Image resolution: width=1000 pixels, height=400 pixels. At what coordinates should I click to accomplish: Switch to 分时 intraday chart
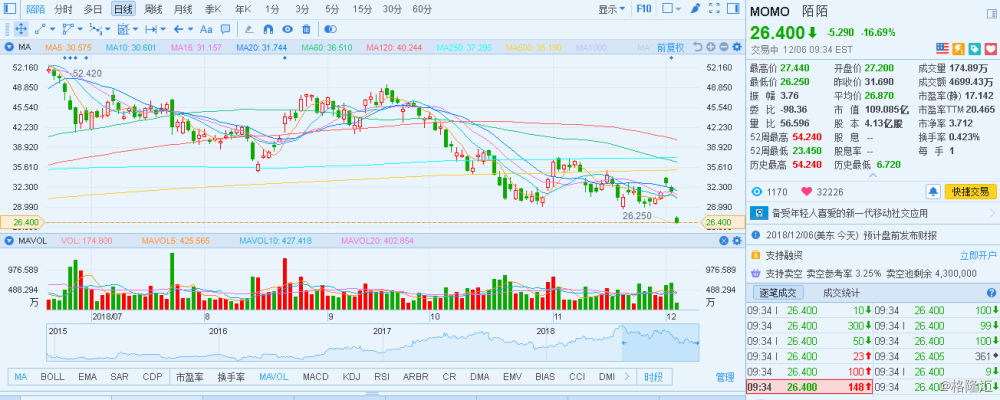point(63,9)
